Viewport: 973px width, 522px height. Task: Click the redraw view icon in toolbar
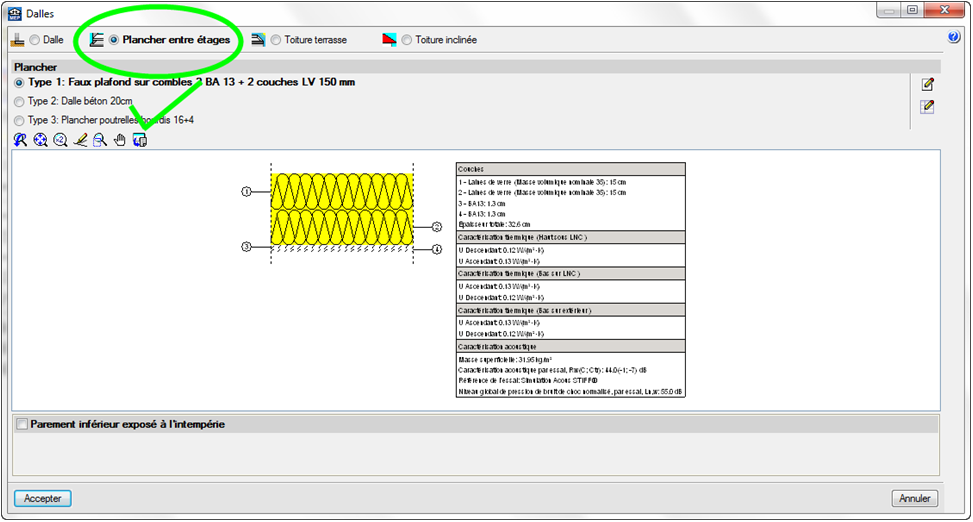(x=20, y=140)
